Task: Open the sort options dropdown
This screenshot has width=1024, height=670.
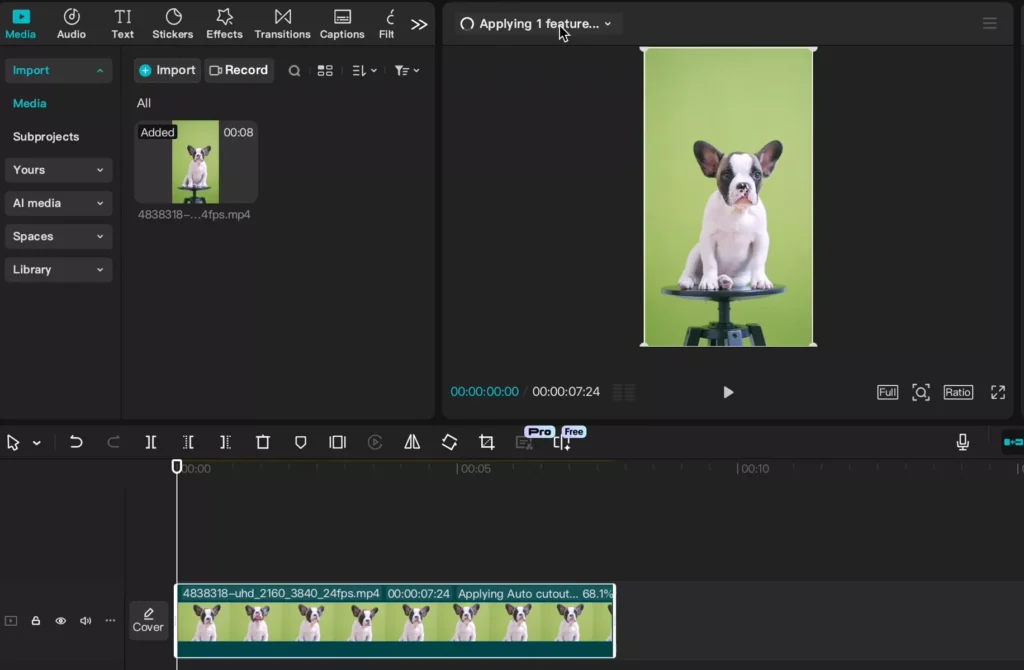Action: pyautogui.click(x=364, y=71)
